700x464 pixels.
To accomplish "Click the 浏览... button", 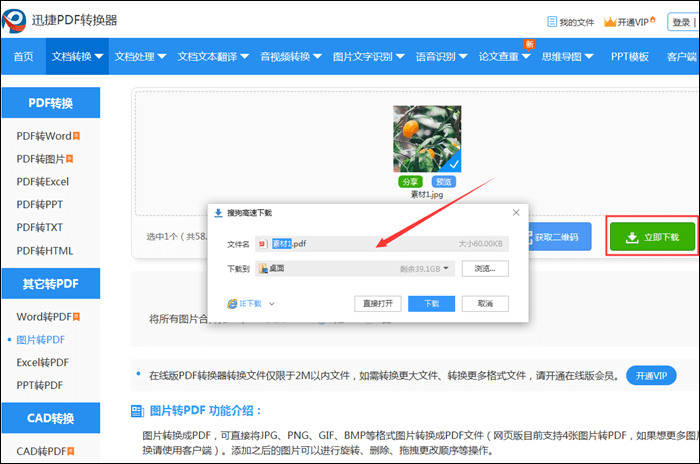I will tap(485, 268).
